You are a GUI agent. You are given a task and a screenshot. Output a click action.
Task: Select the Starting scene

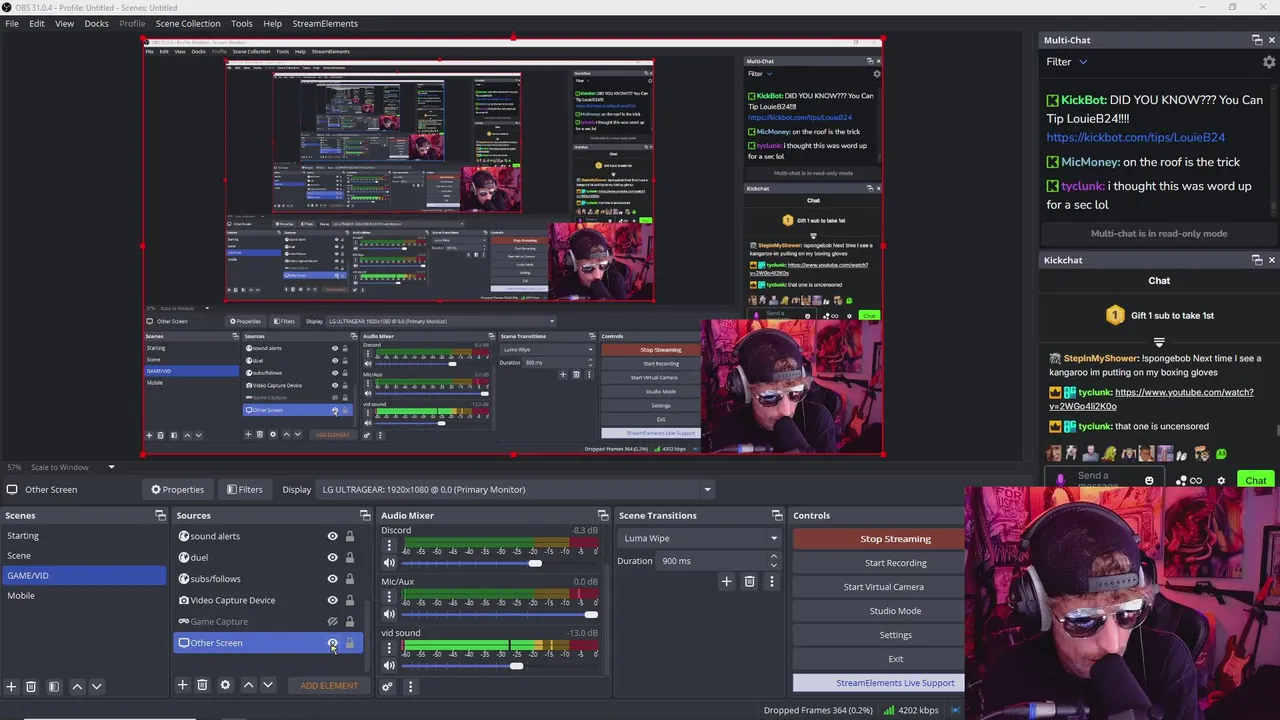coord(84,535)
